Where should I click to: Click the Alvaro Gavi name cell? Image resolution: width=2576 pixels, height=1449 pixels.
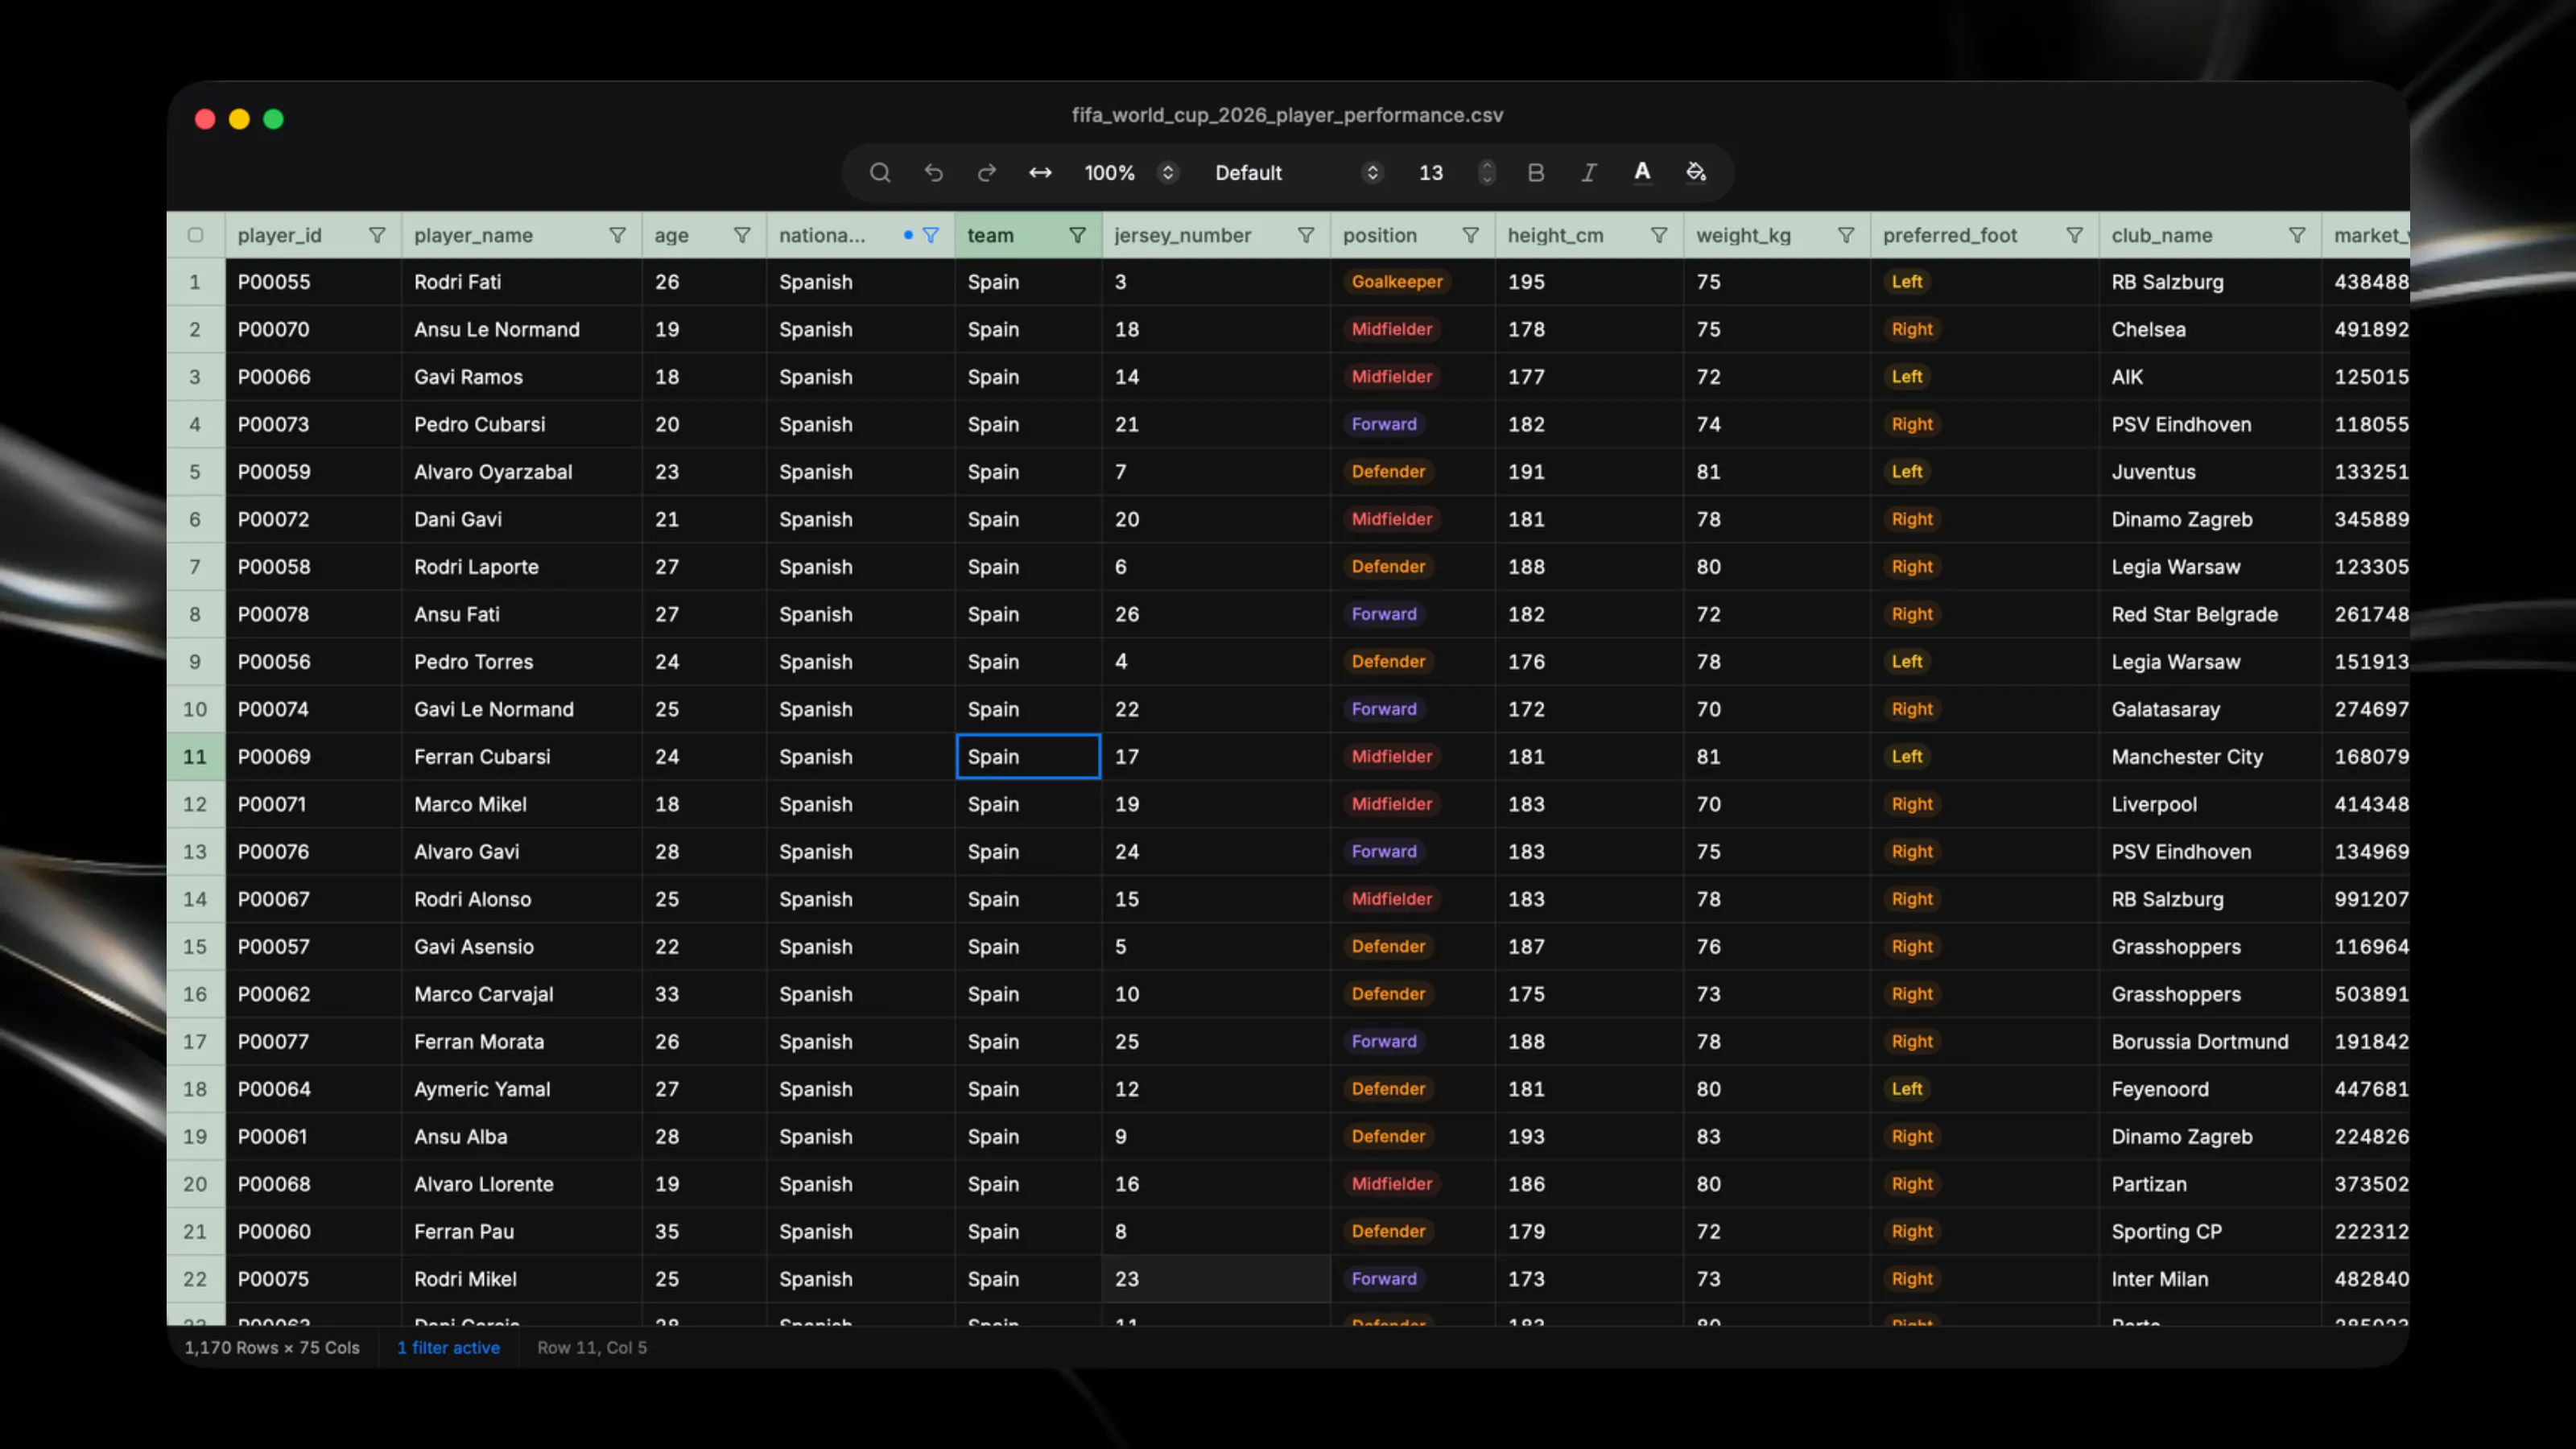521,852
